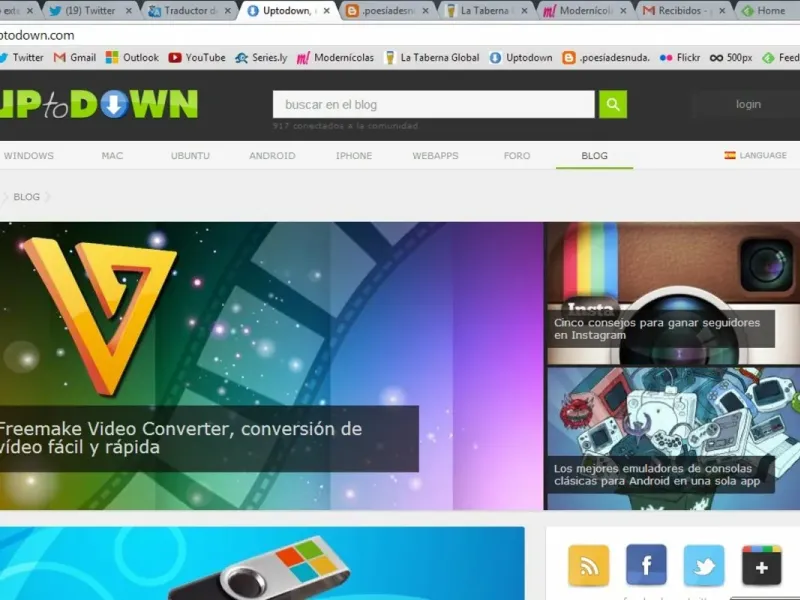Open the Gmail bookmark

[75, 58]
